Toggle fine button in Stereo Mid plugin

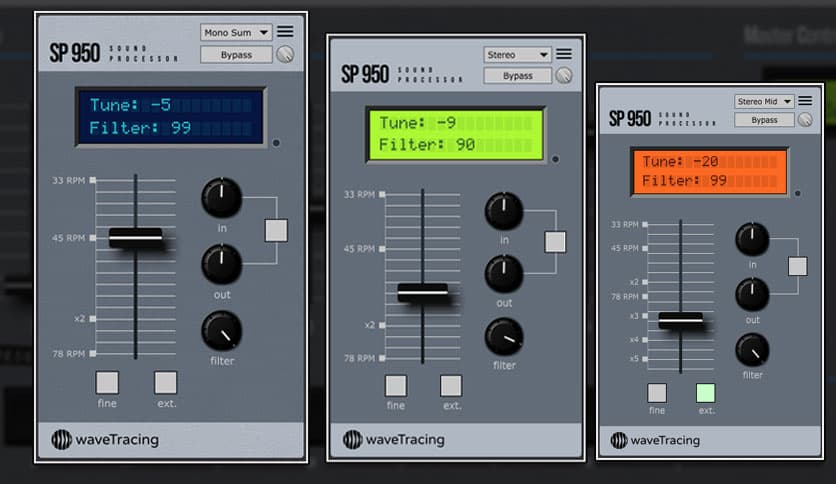tap(657, 393)
